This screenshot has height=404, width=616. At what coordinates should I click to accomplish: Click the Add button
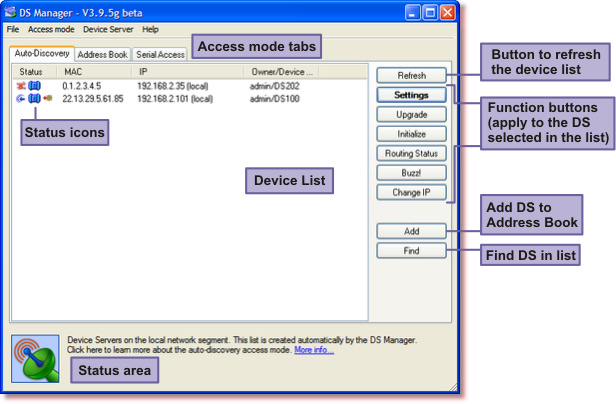coord(411,231)
